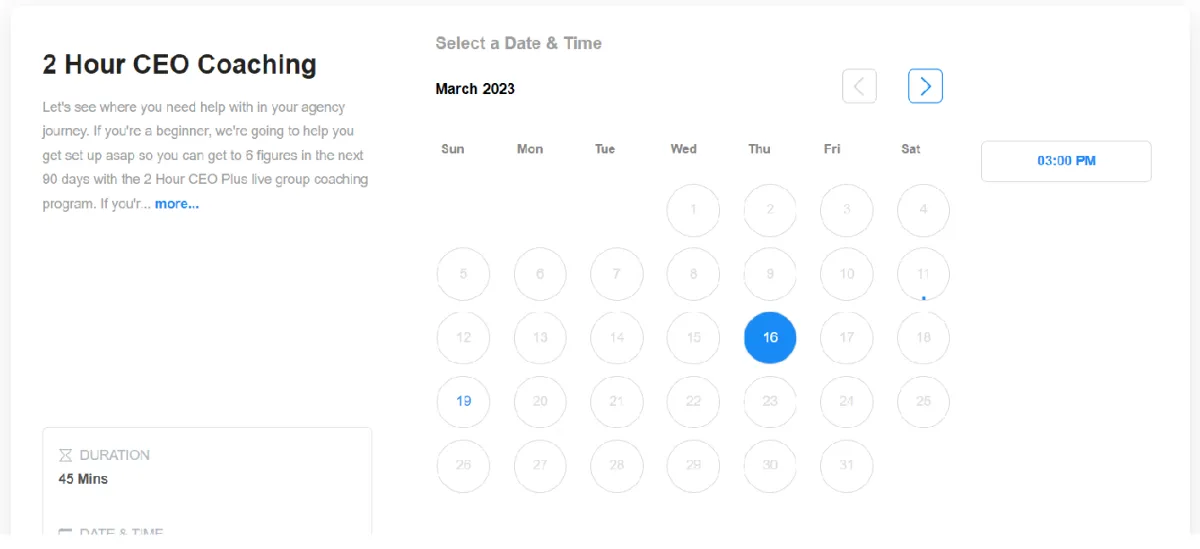Click the March 2023 month label

pos(475,89)
